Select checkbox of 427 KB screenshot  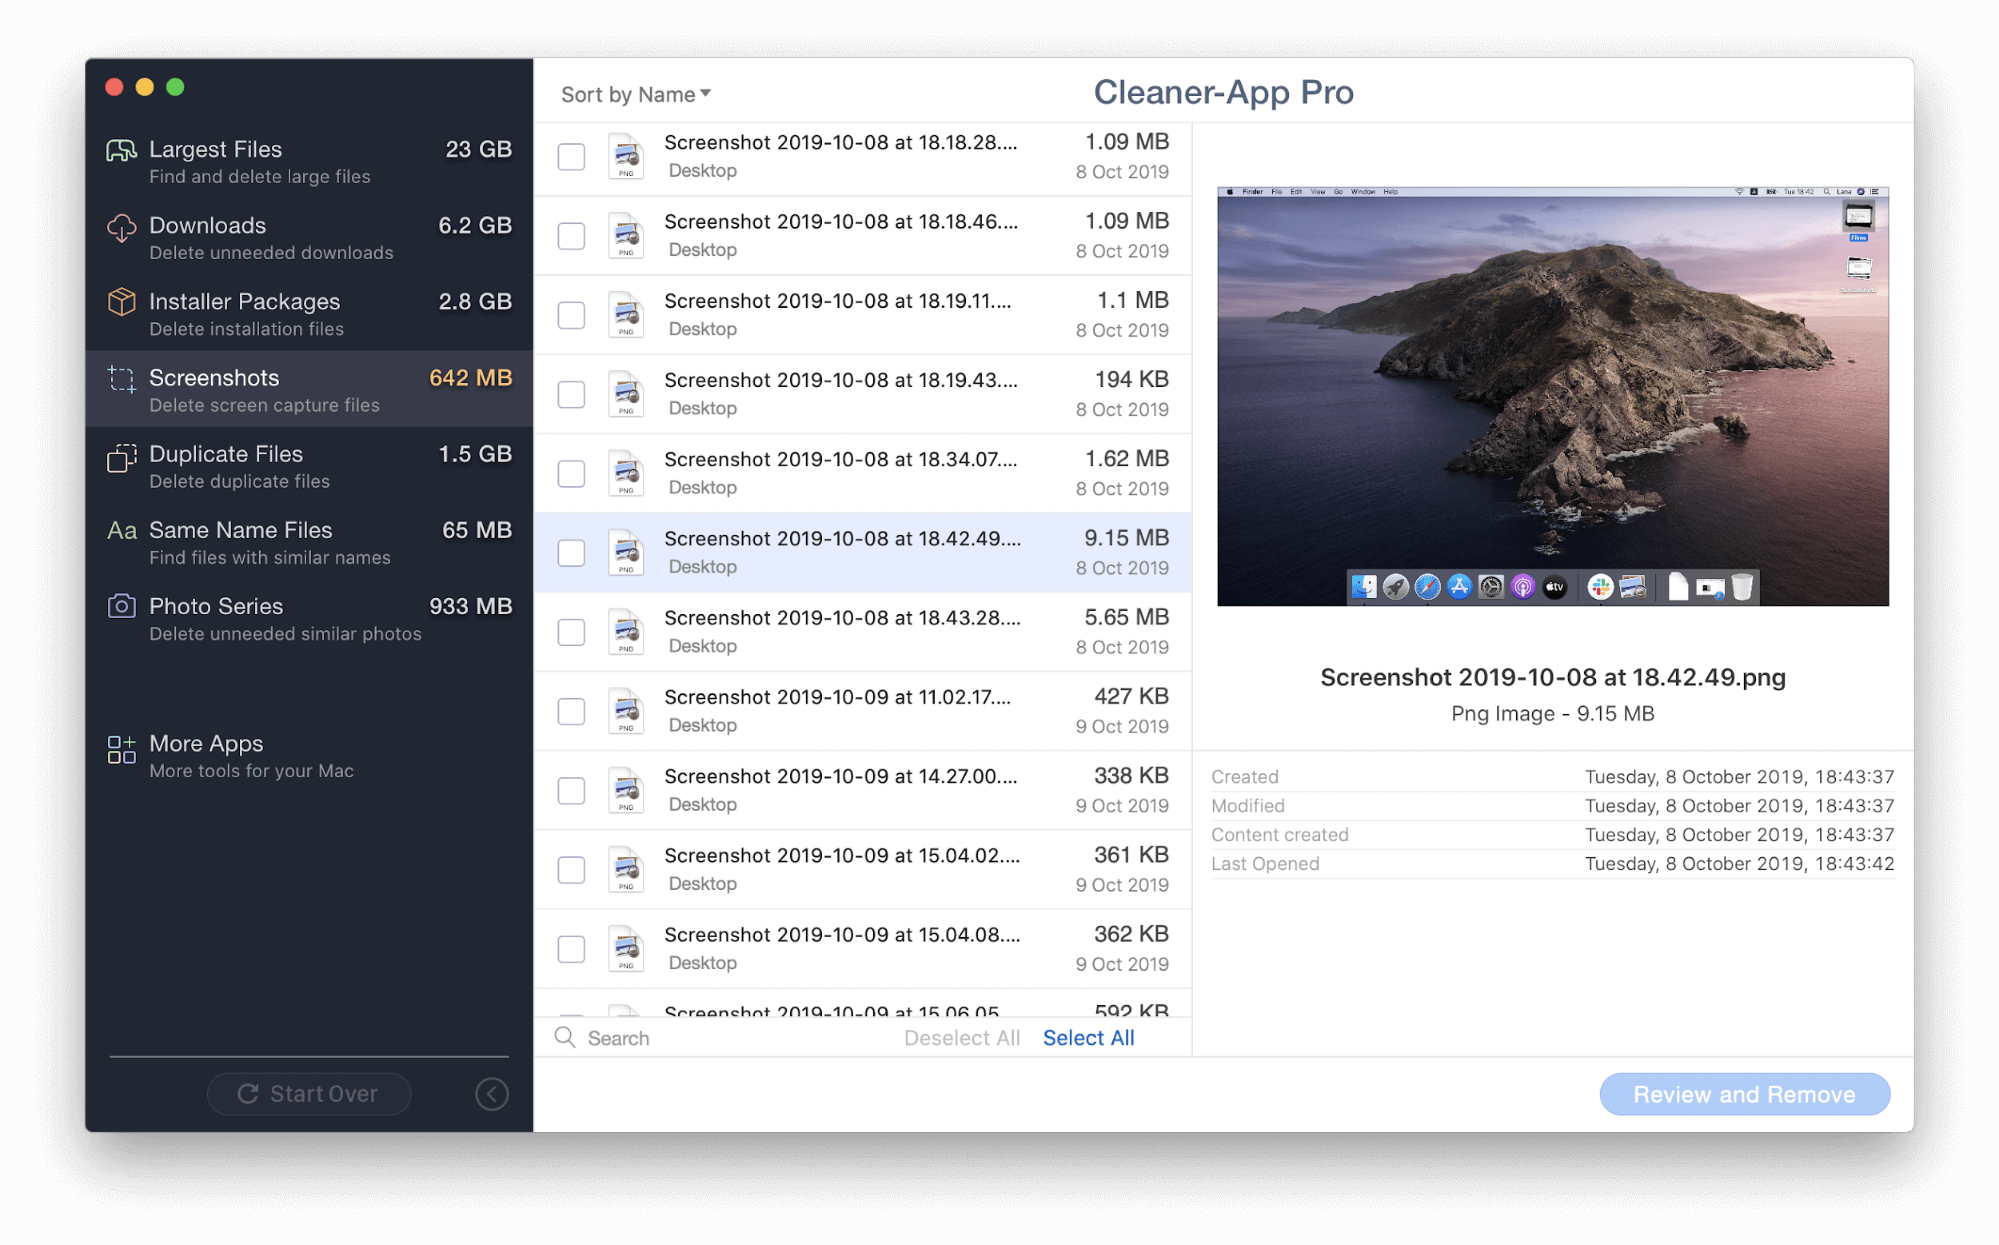pos(571,711)
